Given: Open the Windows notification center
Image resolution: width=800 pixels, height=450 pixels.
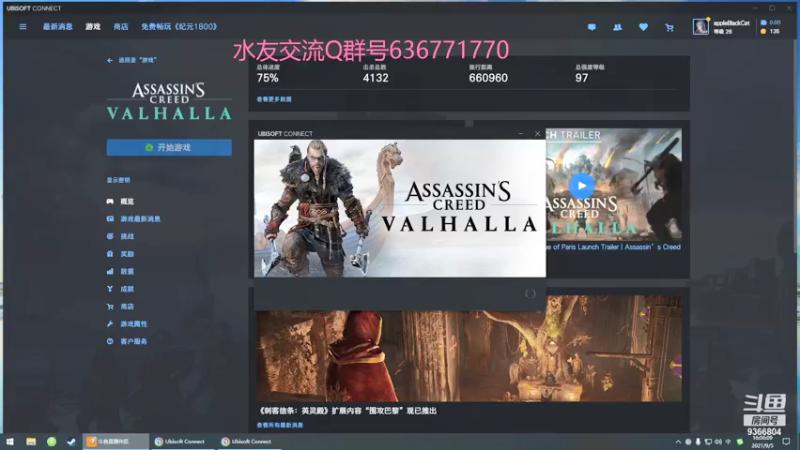Looking at the screenshot, I should coord(786,442).
